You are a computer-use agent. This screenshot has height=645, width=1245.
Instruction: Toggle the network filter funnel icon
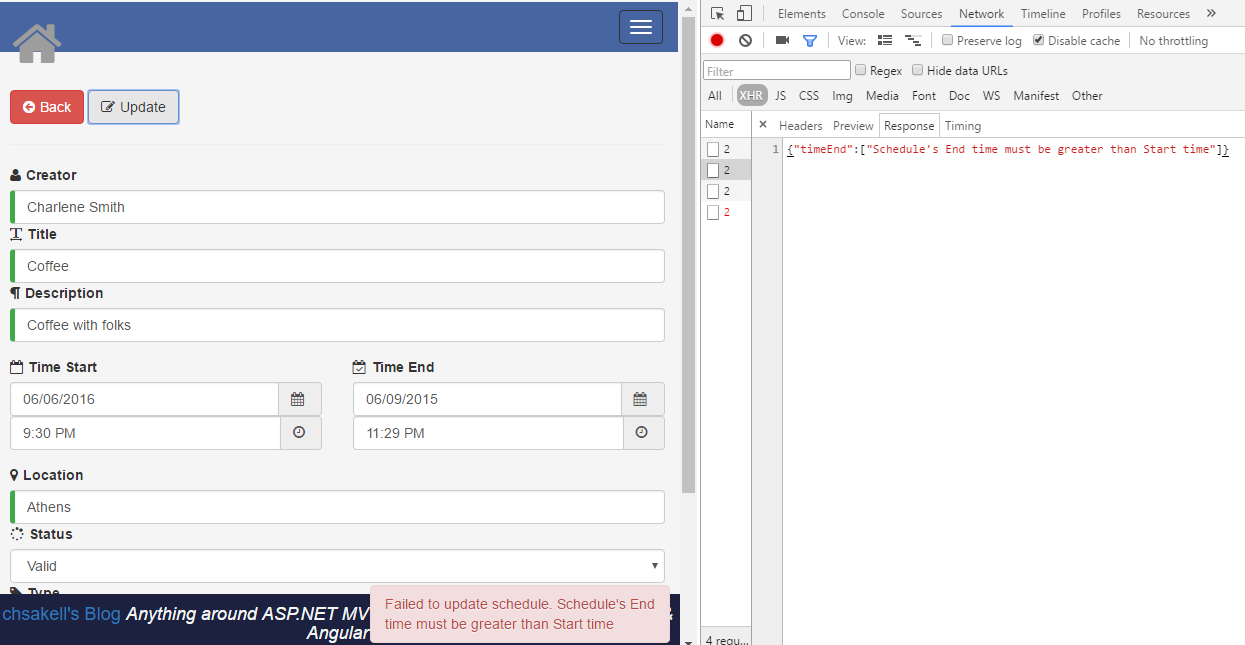tap(810, 41)
